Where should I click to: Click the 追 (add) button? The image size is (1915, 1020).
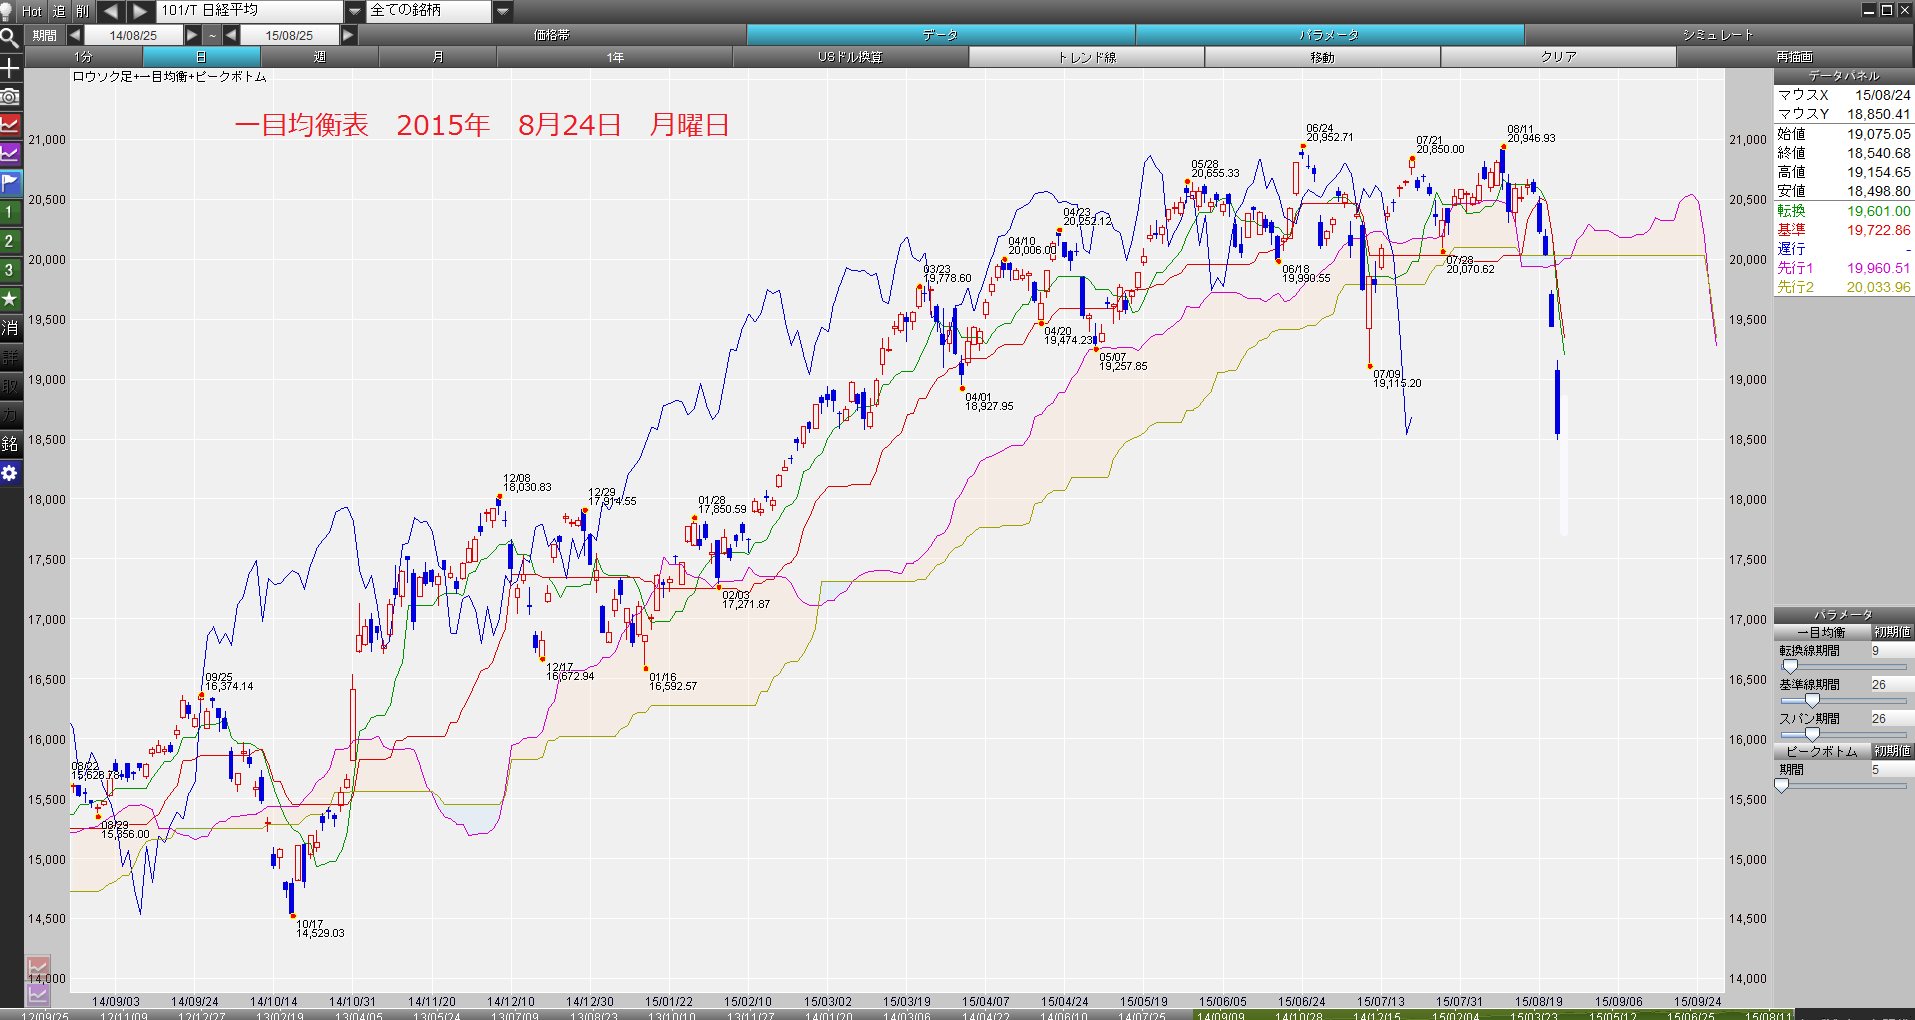[59, 11]
